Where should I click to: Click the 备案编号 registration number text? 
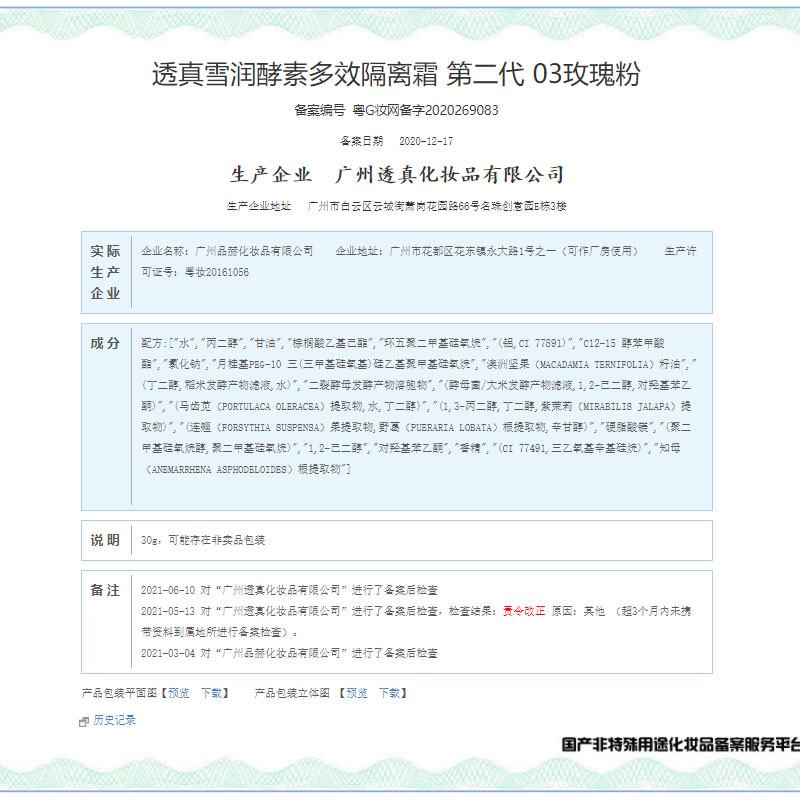396,111
